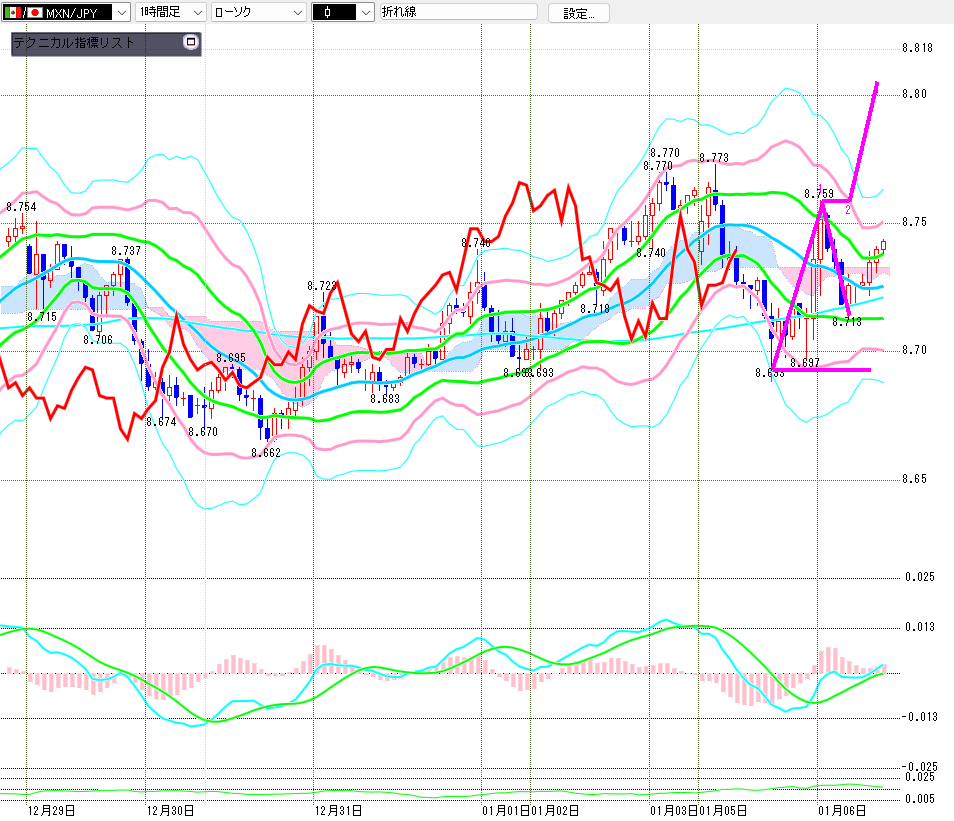Click the latest candlestick at chart's right edge
The height and width of the screenshot is (821, 954).
[884, 245]
